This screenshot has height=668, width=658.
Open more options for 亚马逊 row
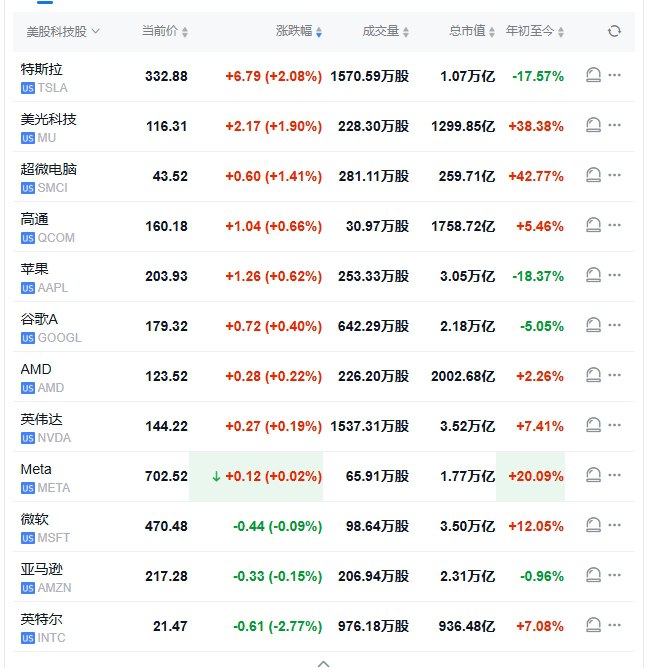point(614,575)
